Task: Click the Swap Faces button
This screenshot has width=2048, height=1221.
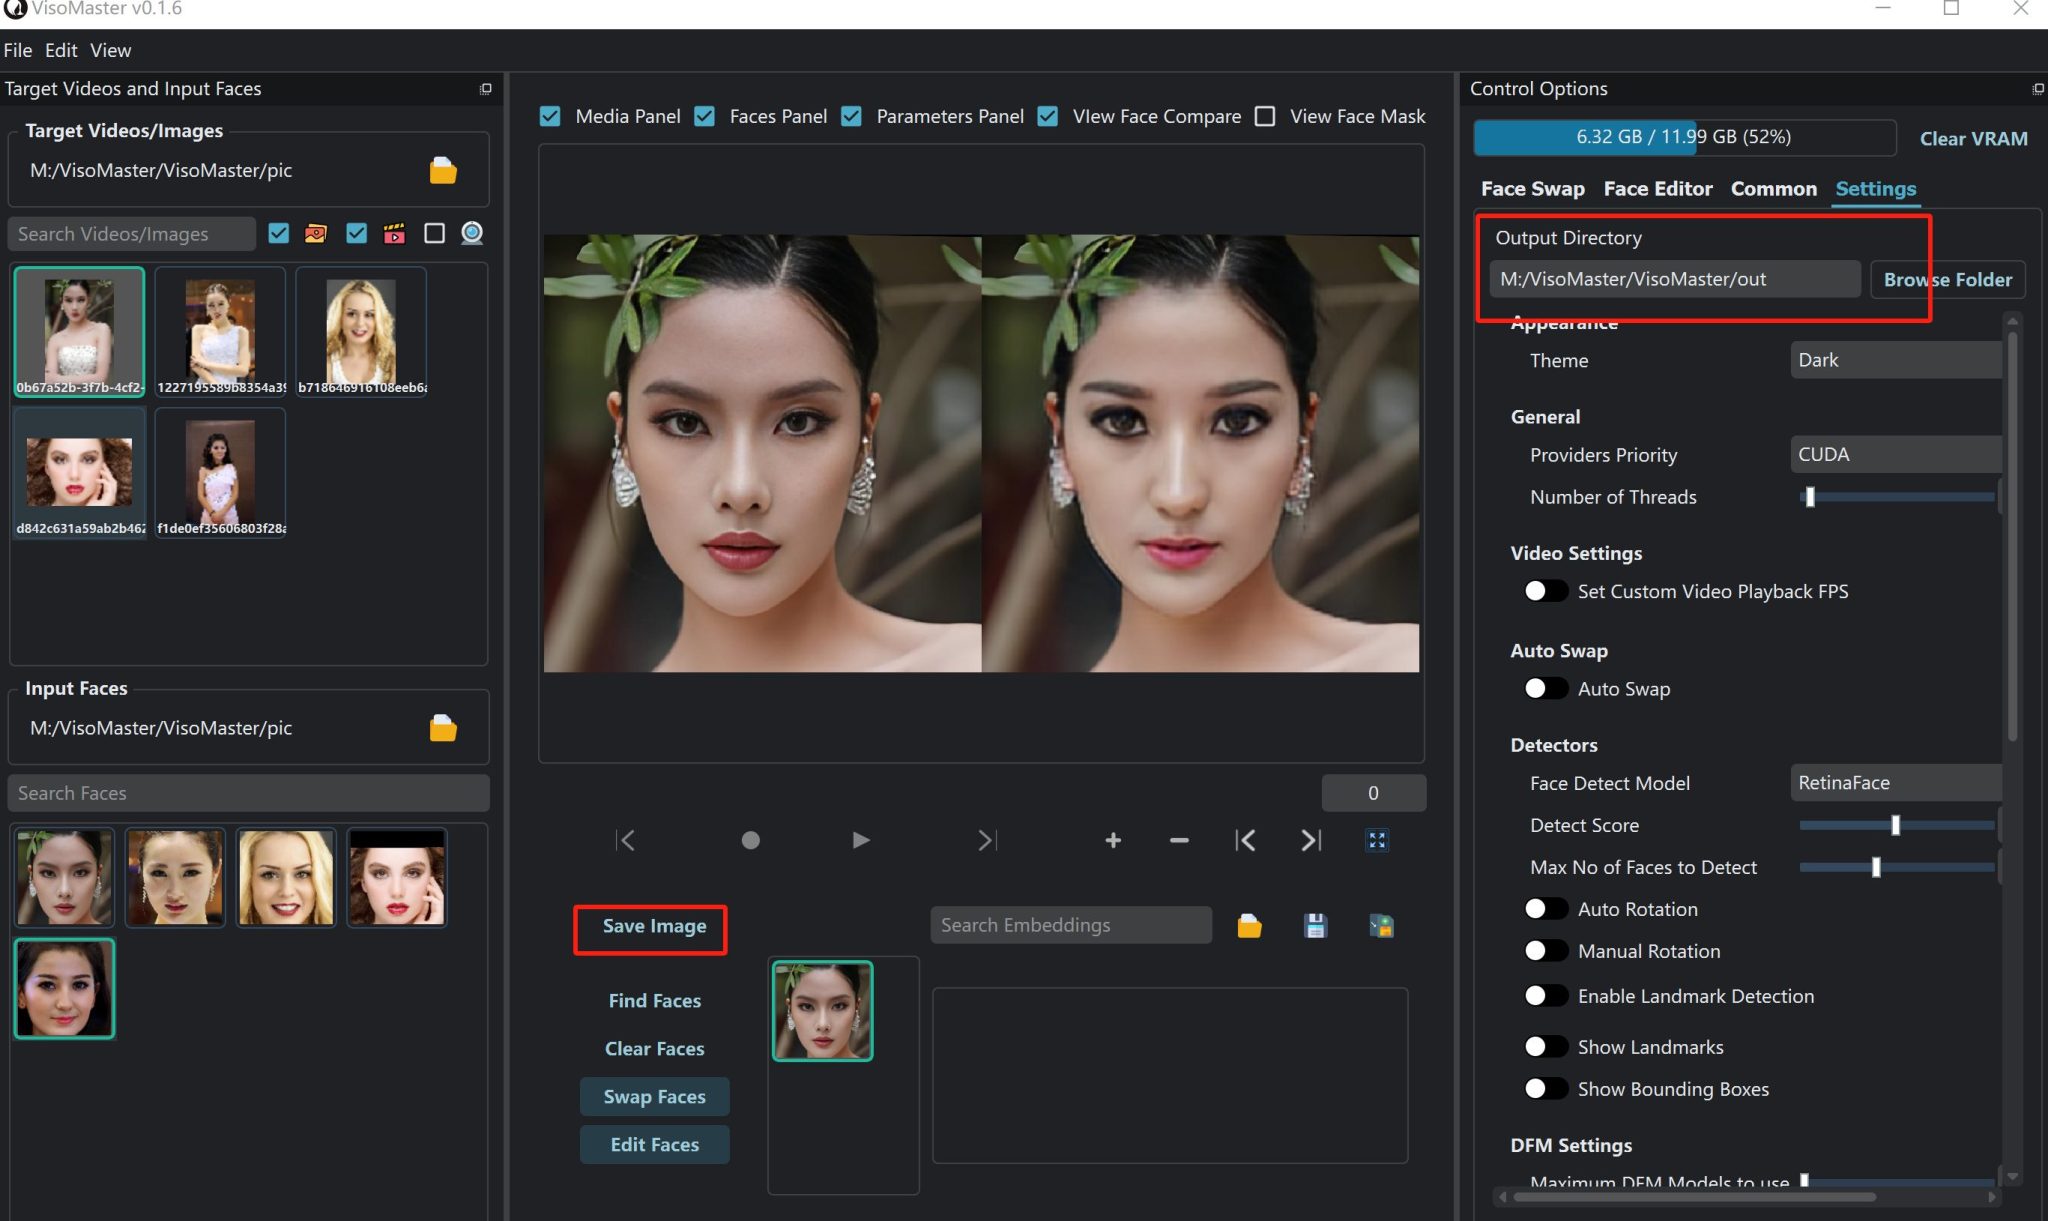Action: 654,1097
